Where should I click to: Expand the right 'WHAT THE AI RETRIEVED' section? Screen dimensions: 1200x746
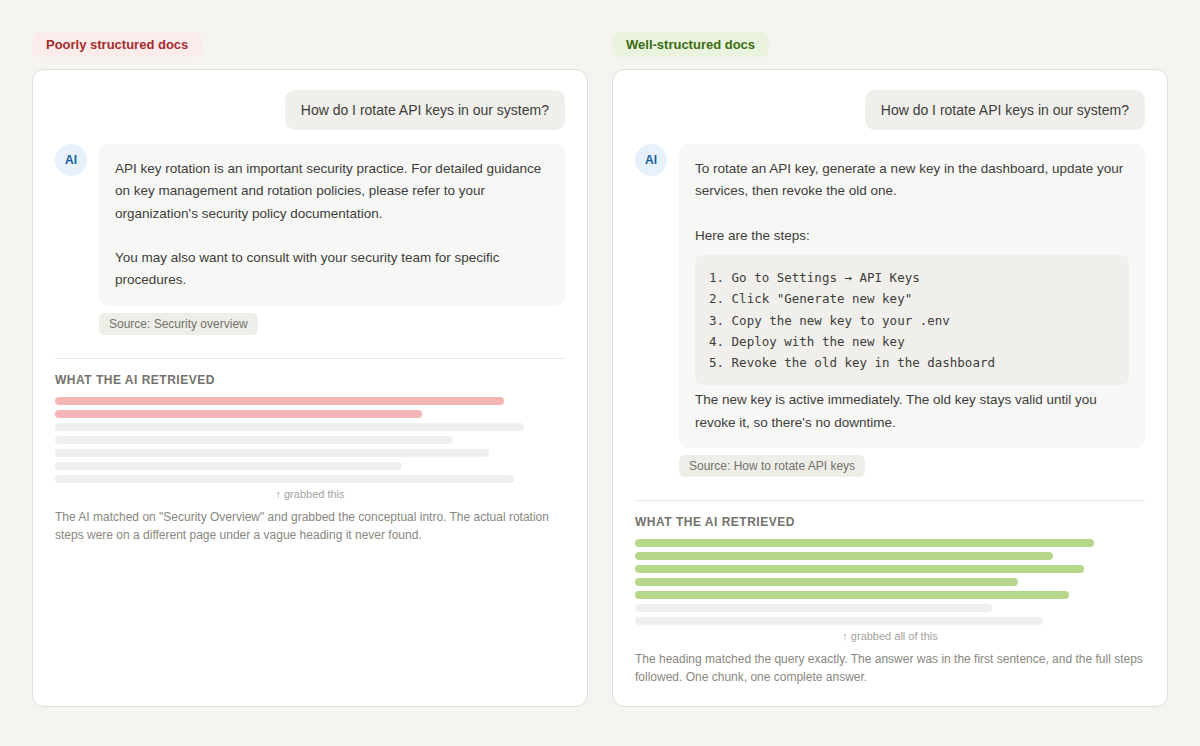click(x=714, y=521)
